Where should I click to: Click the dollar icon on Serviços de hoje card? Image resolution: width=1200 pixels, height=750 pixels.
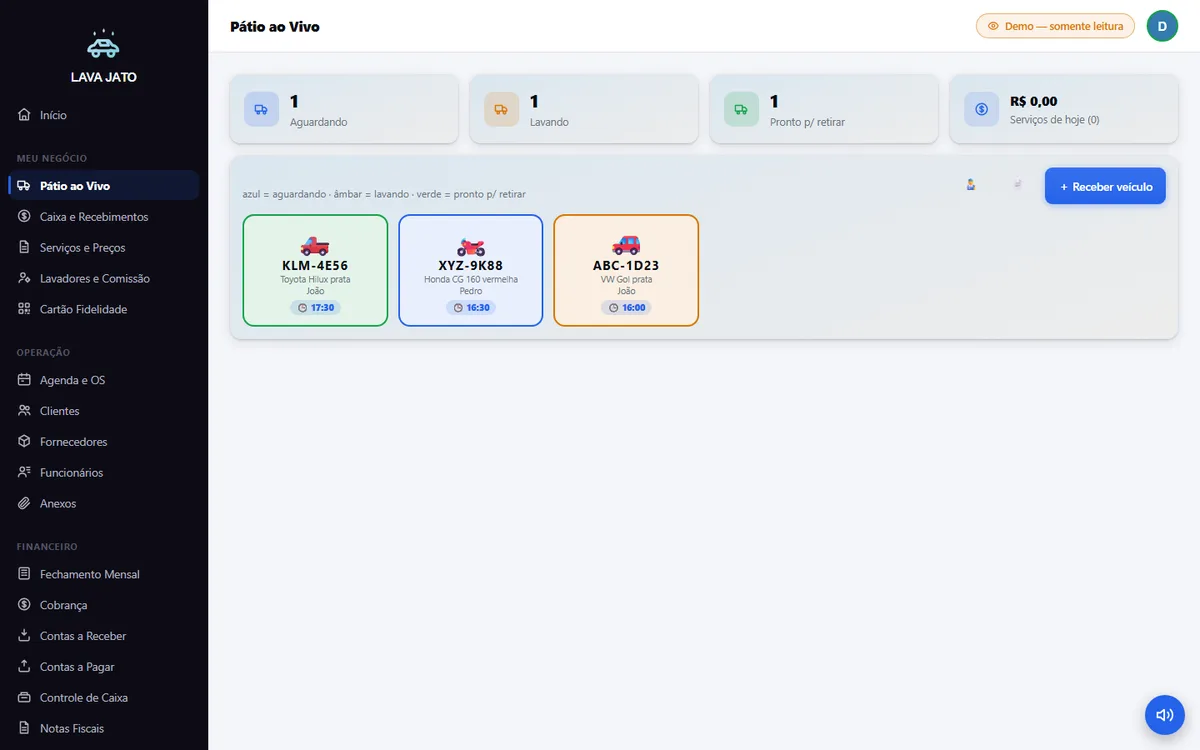pos(981,109)
